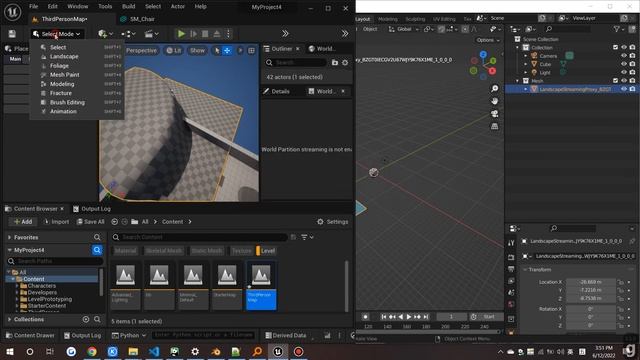The image size is (640, 360).
Task: Select the viewport select-objects cursor tool
Action: click(217, 51)
